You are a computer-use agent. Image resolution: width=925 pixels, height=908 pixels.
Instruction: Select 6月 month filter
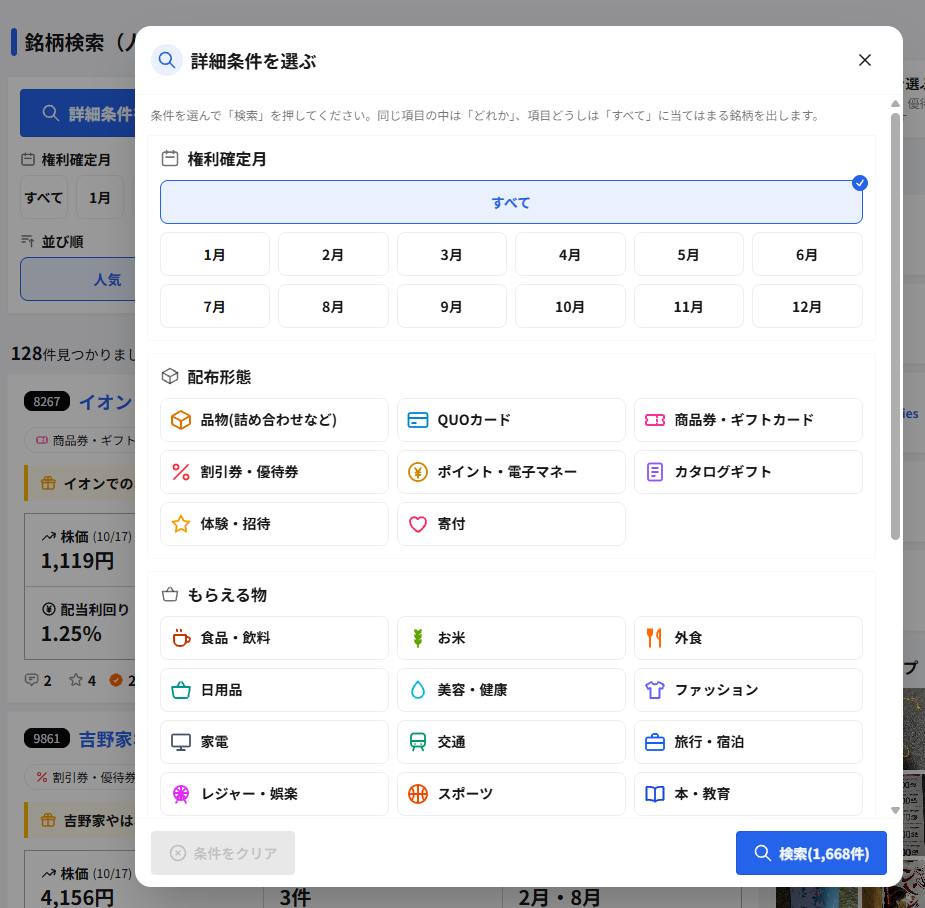807,254
